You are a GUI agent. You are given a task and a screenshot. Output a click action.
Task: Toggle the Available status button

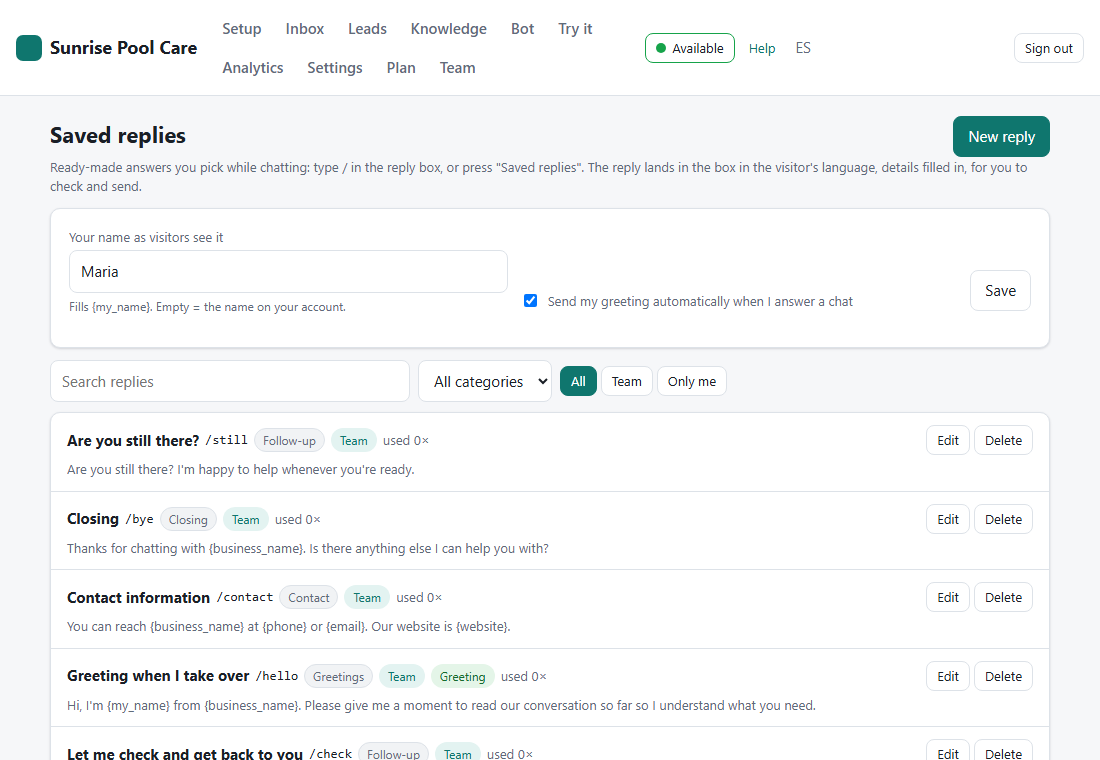[x=690, y=48]
